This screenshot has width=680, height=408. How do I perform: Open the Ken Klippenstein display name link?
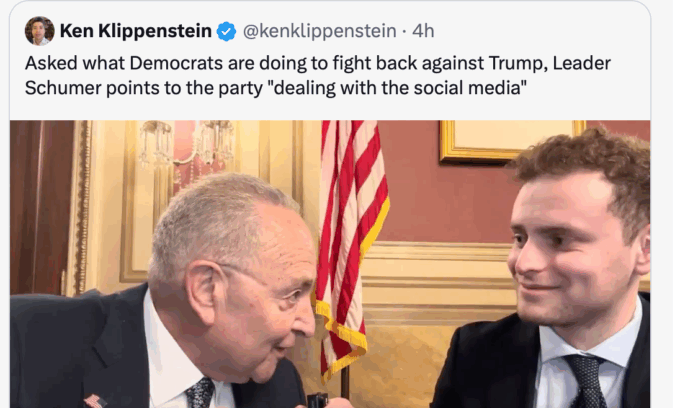point(136,31)
